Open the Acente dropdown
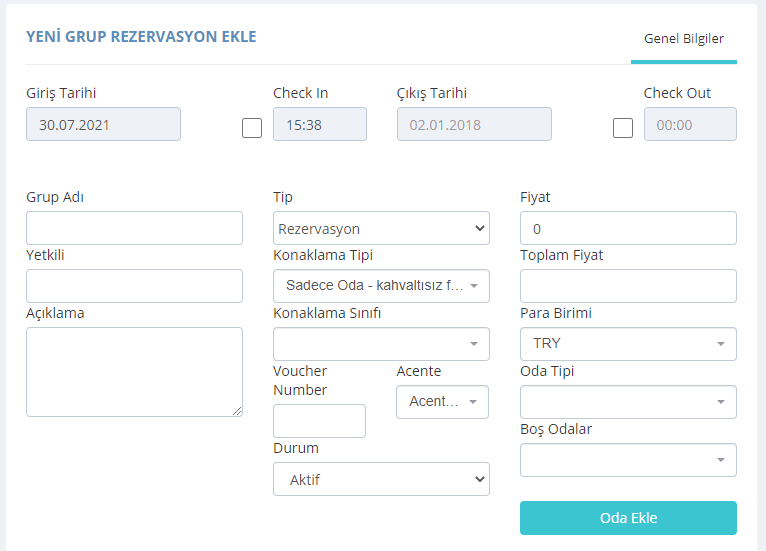Image resolution: width=766 pixels, height=551 pixels. (443, 402)
